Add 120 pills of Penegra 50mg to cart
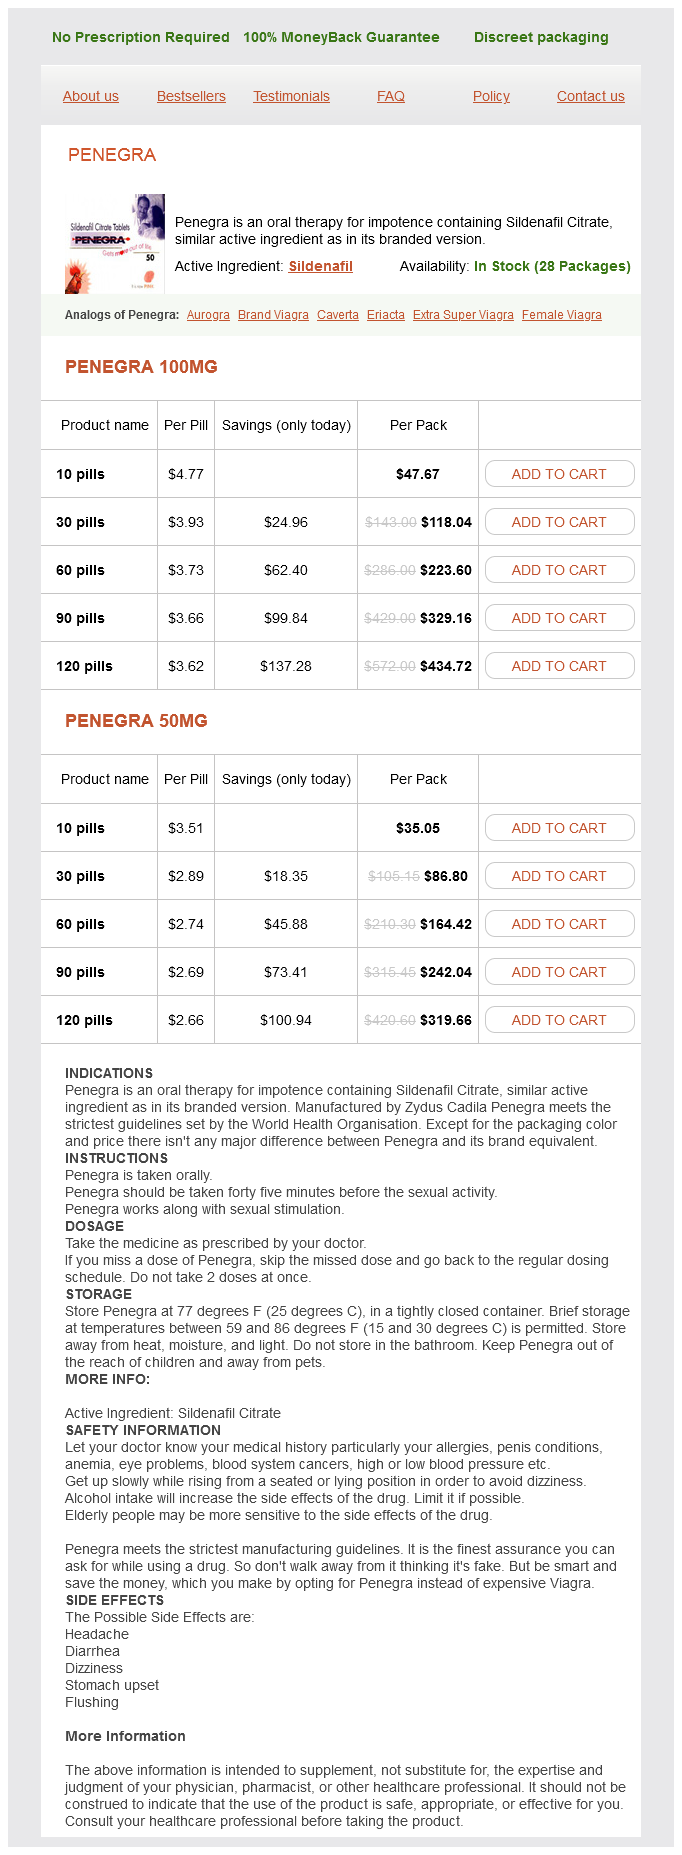 (x=559, y=1020)
